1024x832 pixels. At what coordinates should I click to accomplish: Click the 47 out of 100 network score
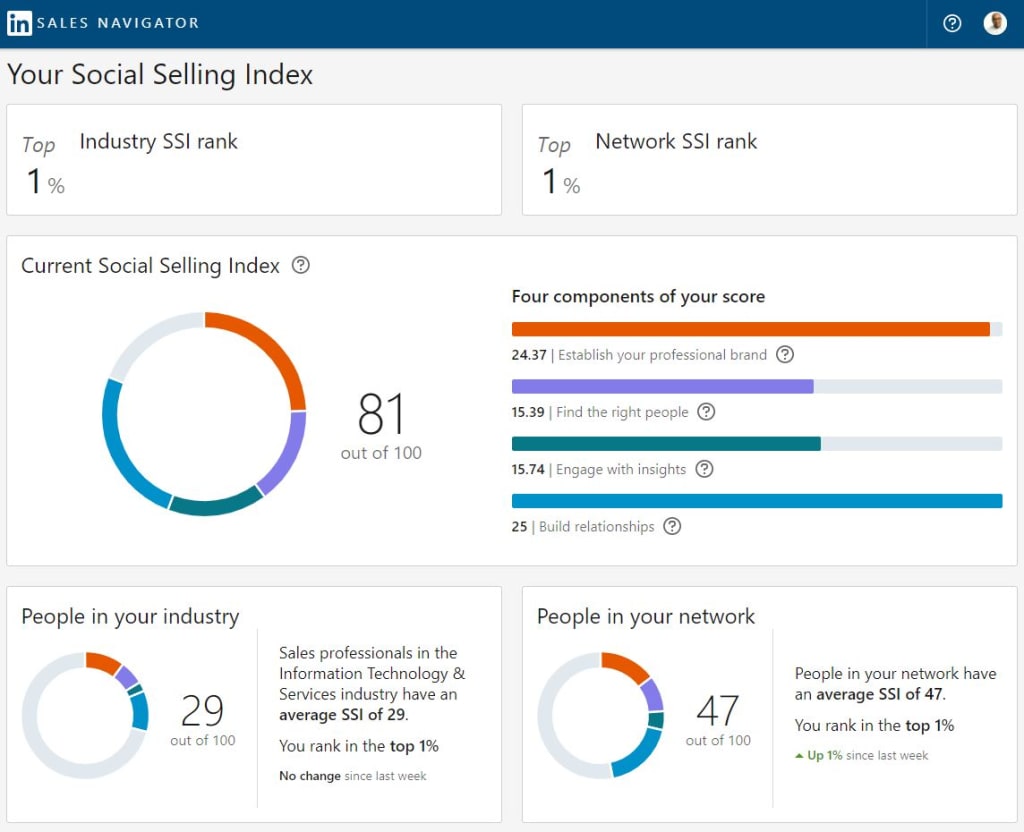coord(718,720)
